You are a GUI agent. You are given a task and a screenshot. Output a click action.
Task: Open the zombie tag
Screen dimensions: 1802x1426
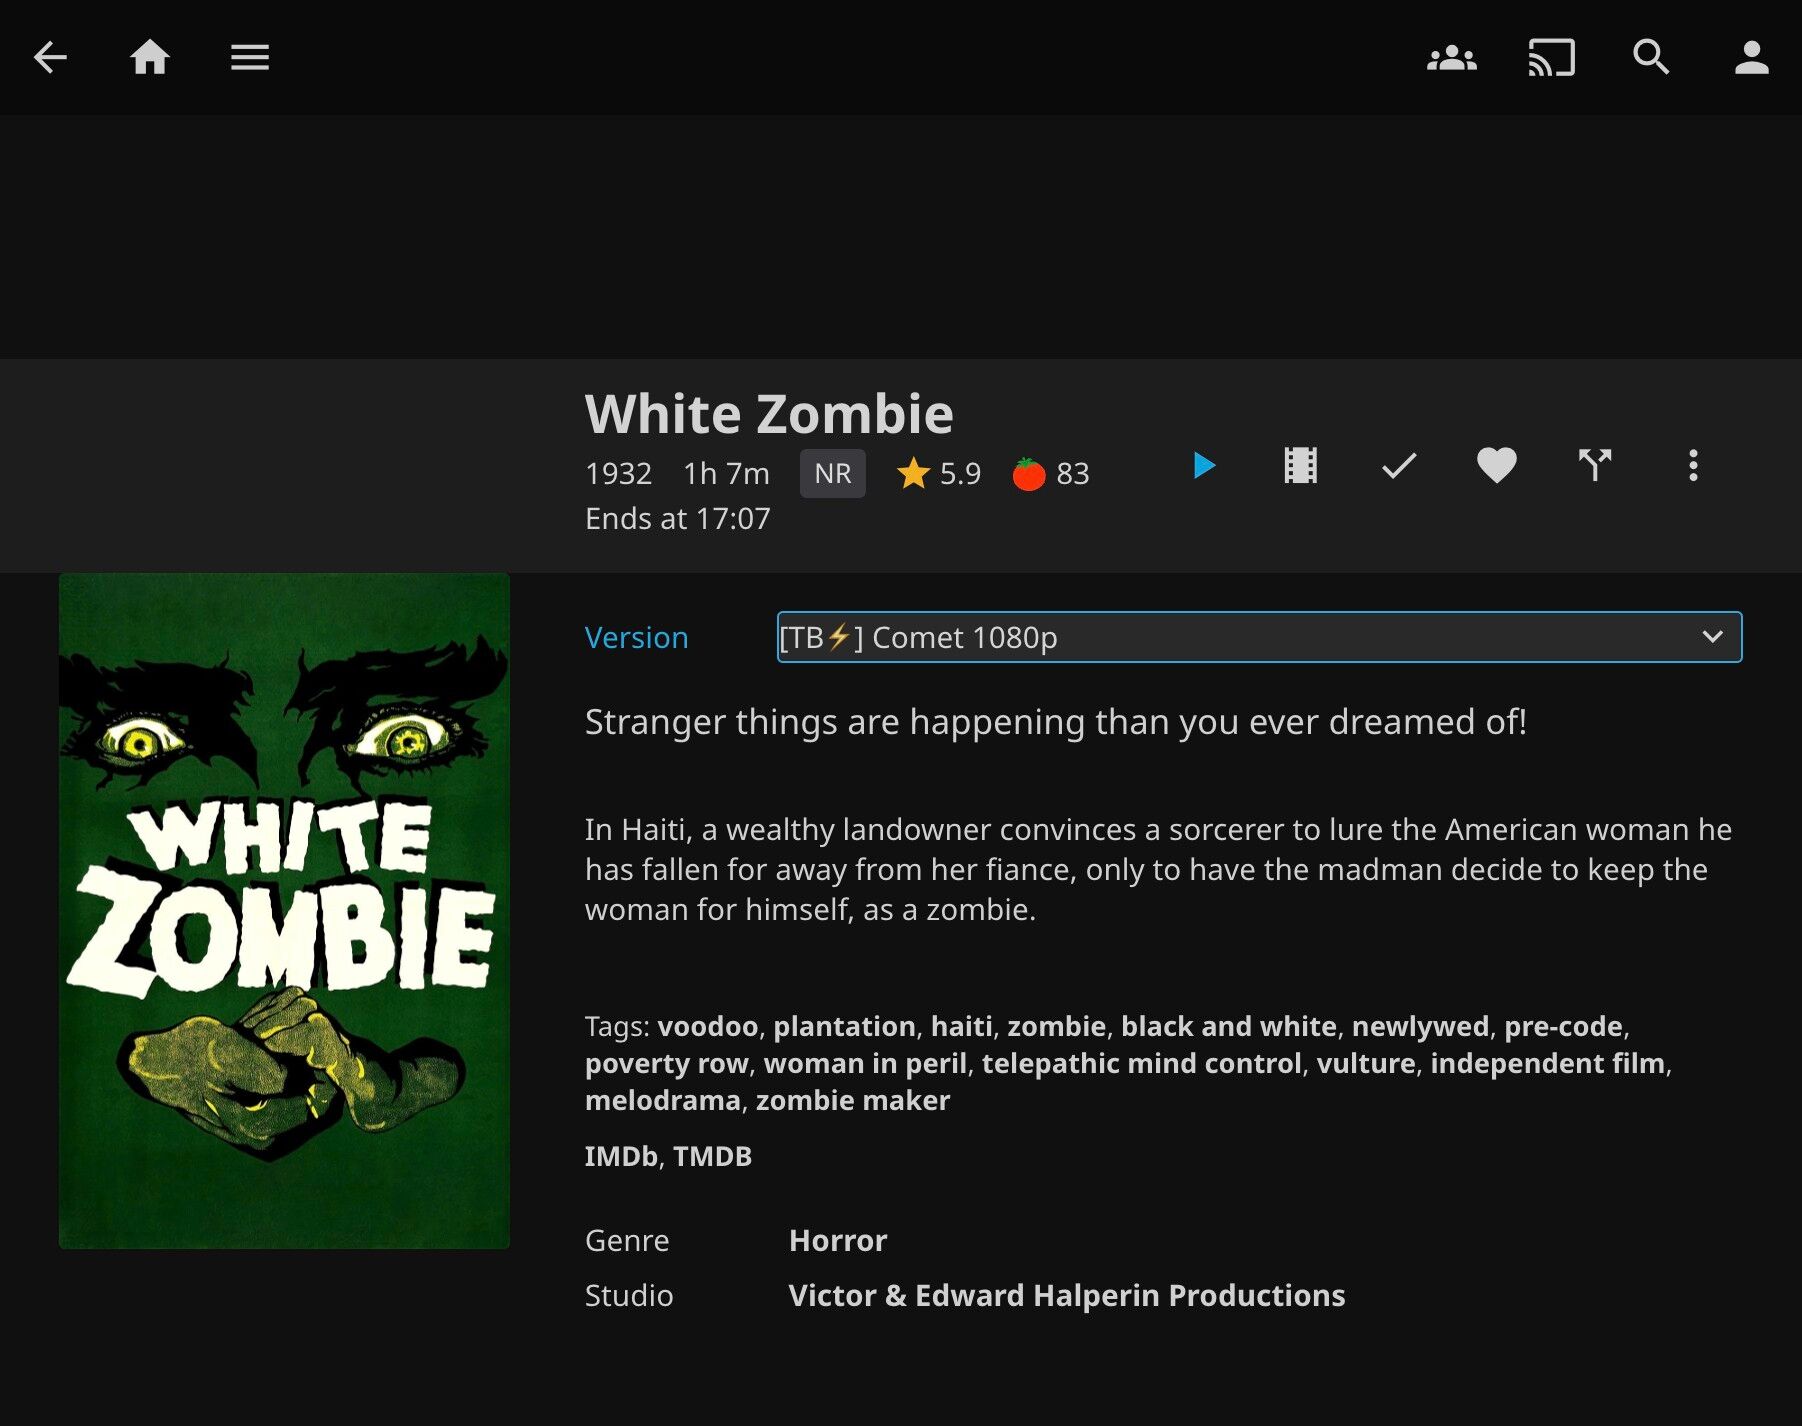click(1057, 1026)
